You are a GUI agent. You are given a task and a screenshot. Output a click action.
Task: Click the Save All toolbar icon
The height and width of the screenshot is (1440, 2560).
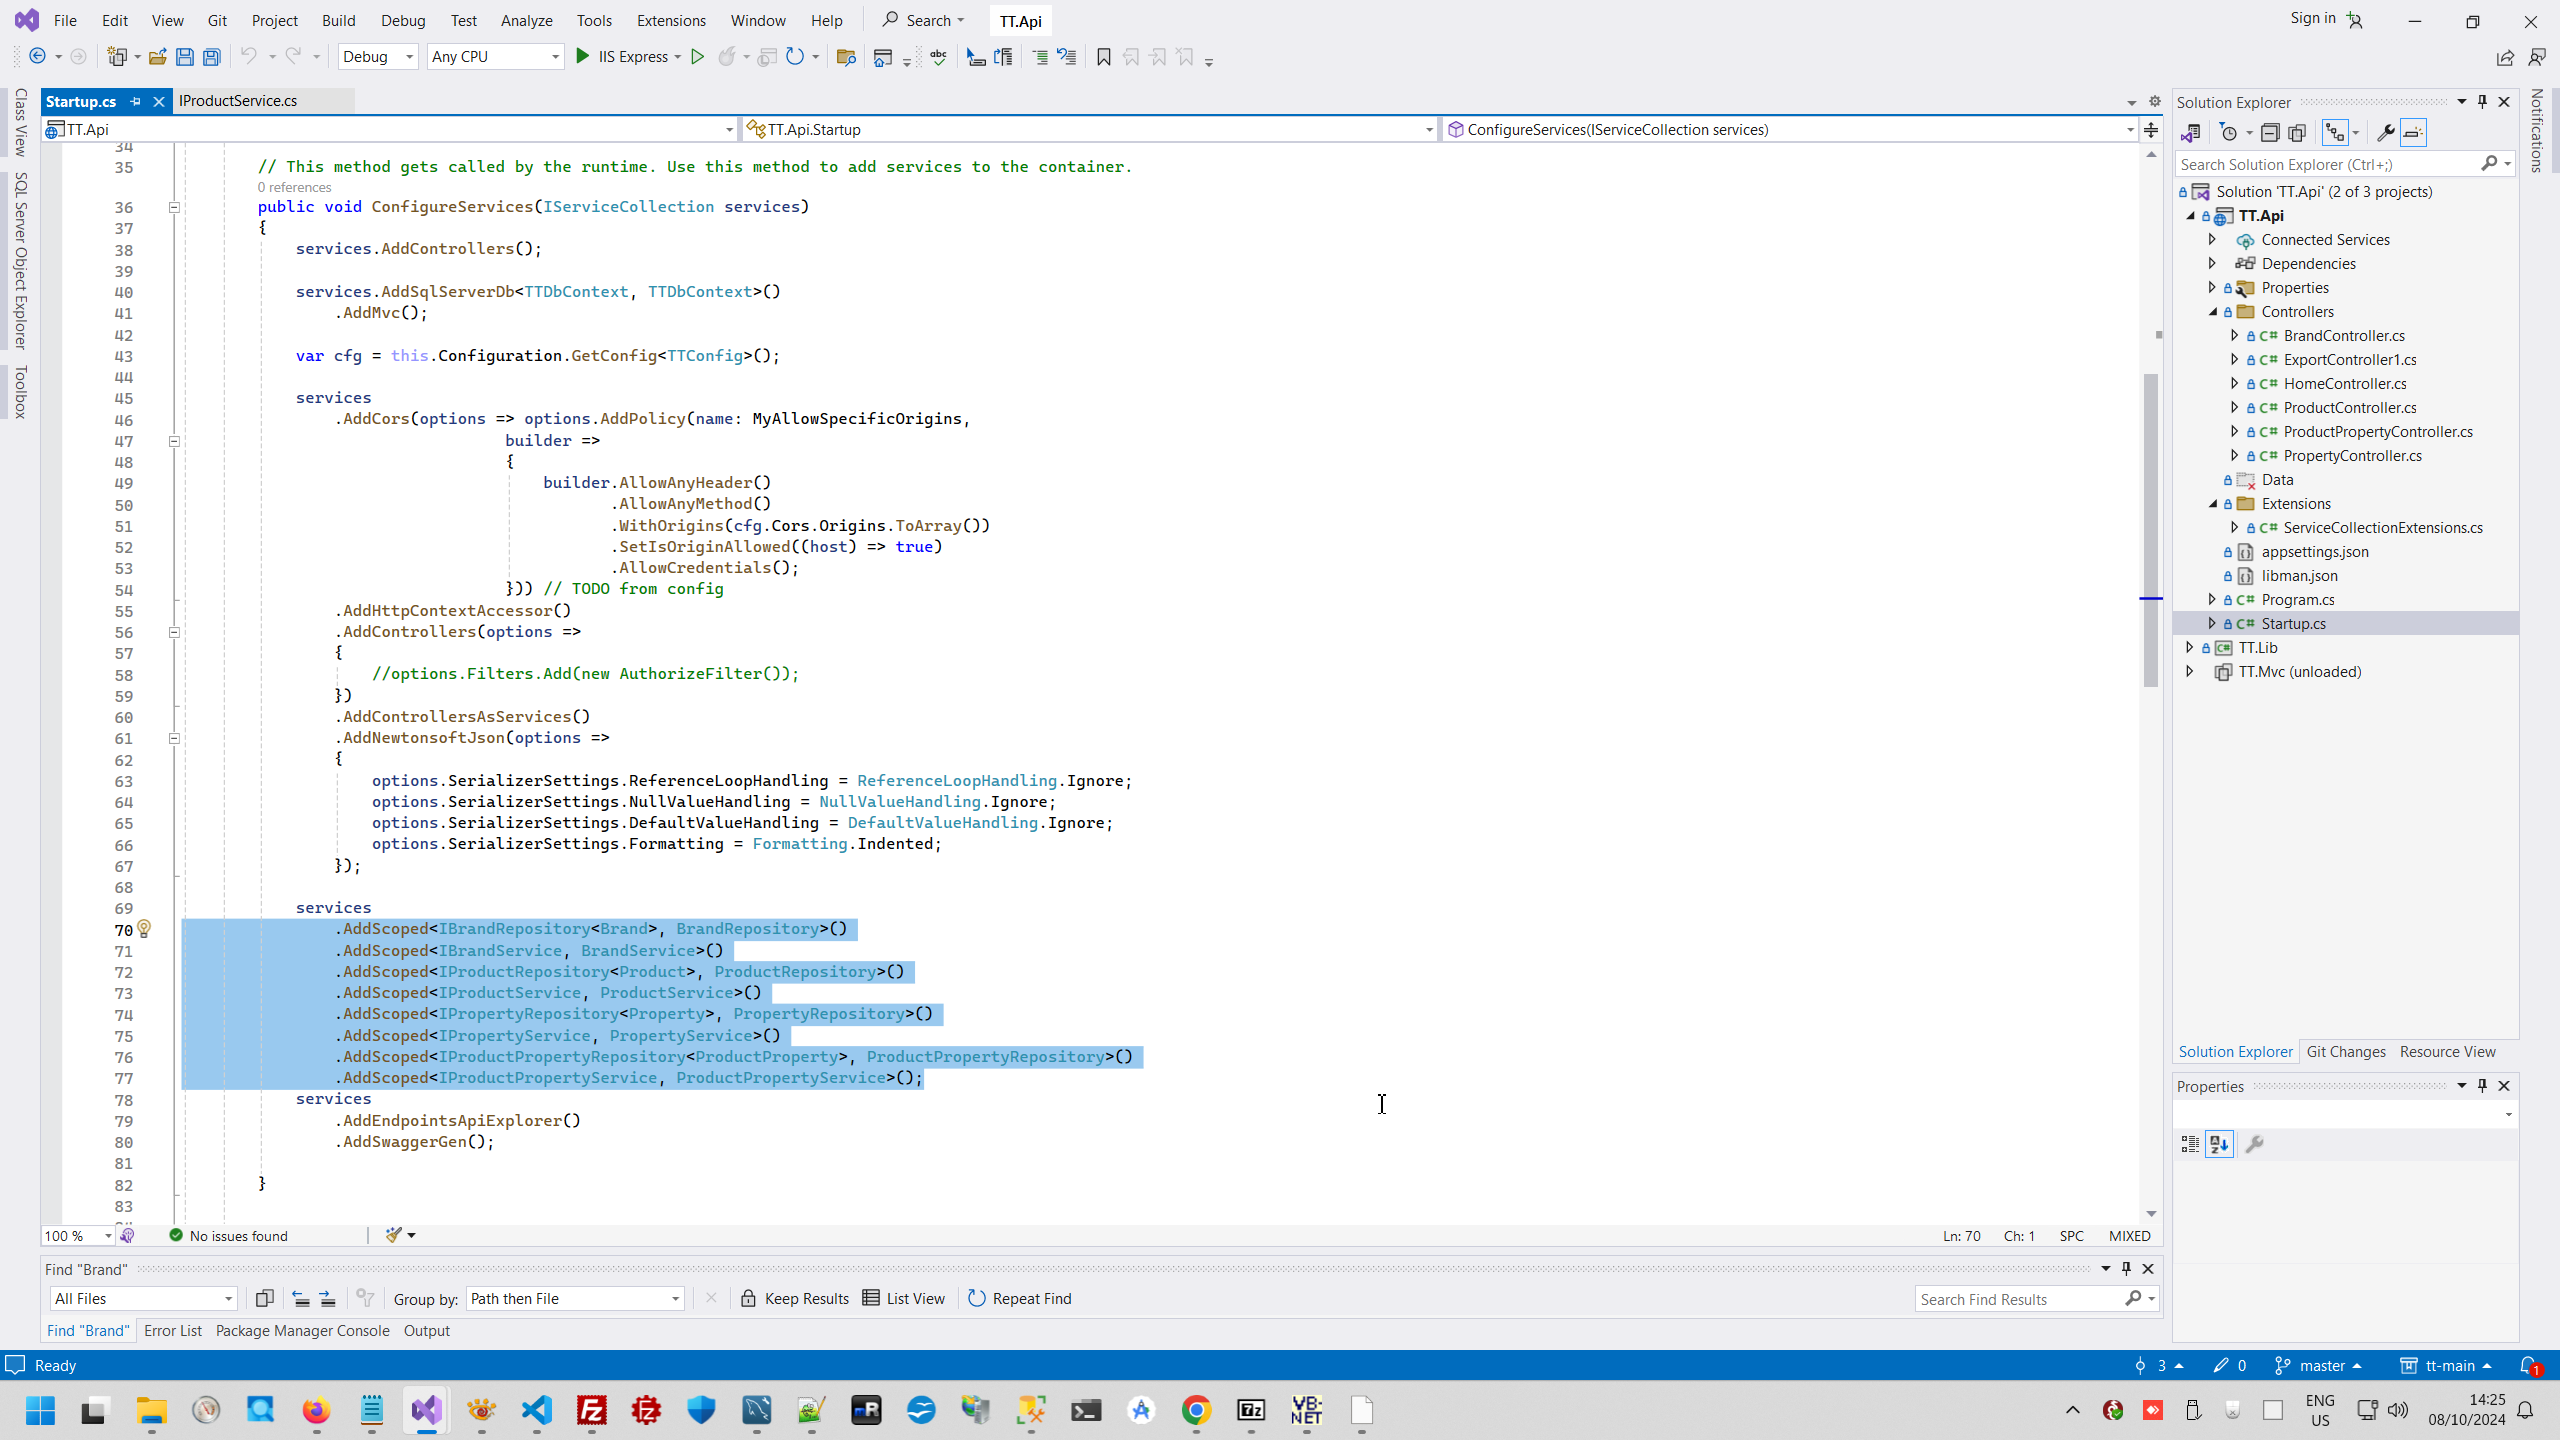tap(212, 57)
